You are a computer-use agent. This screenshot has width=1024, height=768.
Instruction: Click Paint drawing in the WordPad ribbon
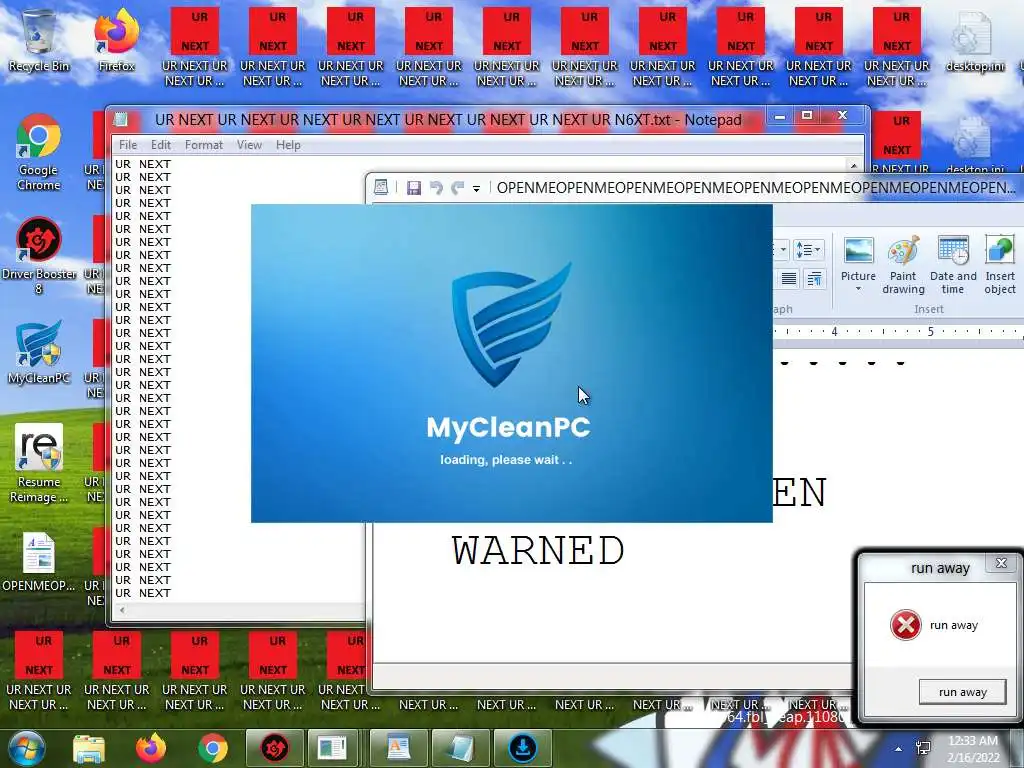click(x=903, y=265)
